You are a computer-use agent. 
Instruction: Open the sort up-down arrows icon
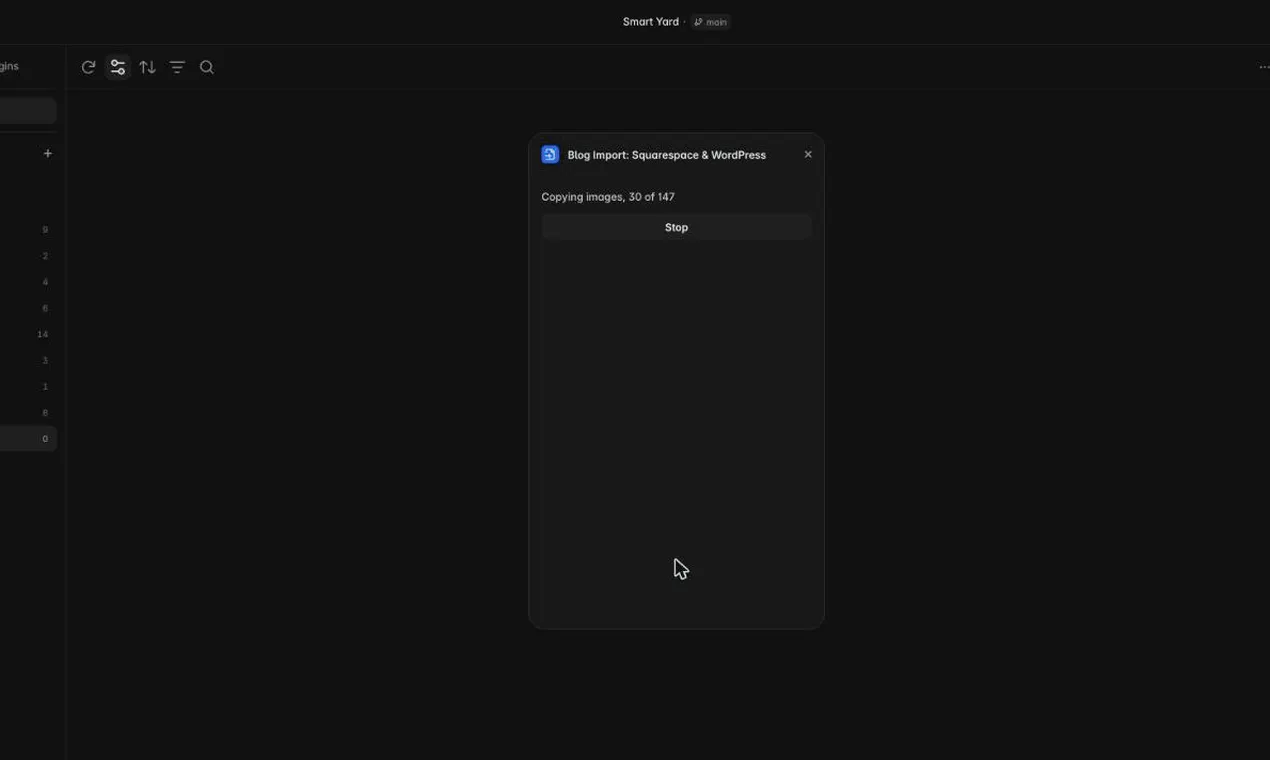(148, 67)
